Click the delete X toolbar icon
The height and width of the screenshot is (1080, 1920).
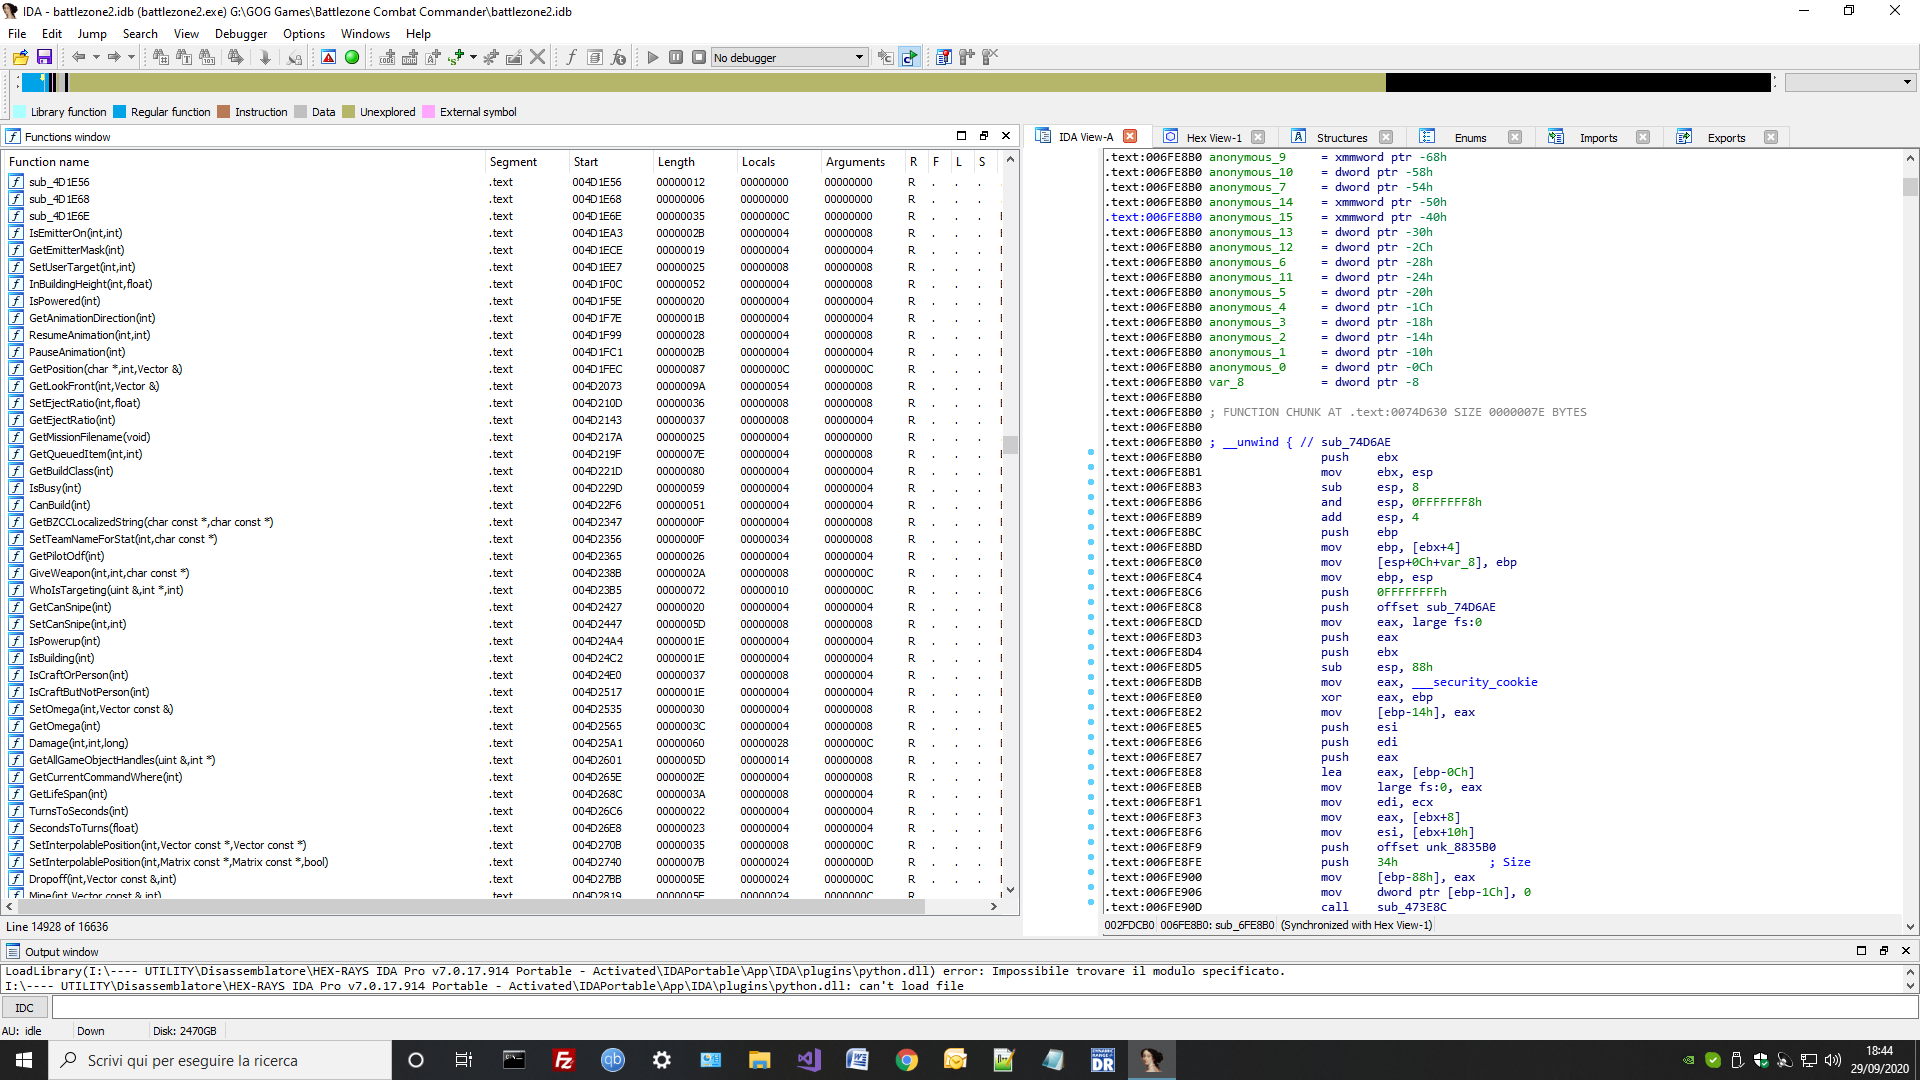click(x=538, y=58)
